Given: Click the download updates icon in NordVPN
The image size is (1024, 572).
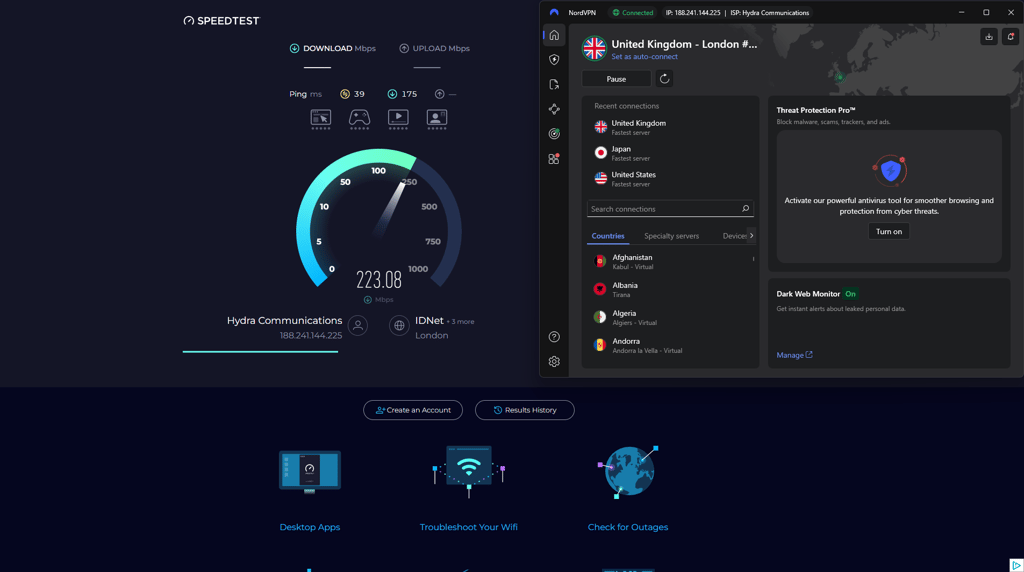Looking at the screenshot, I should pos(989,37).
